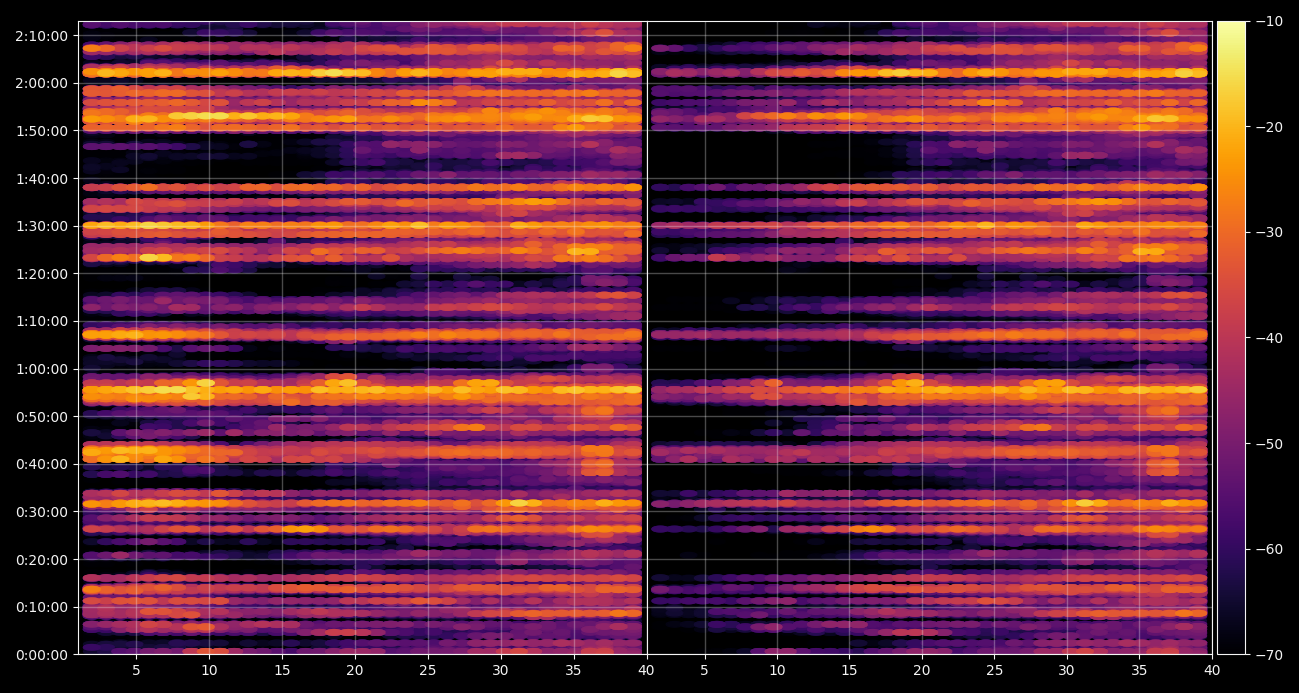This screenshot has width=1299, height=693.
Task: Click x-axis tick 25 under right heatmap
Action: click(994, 670)
